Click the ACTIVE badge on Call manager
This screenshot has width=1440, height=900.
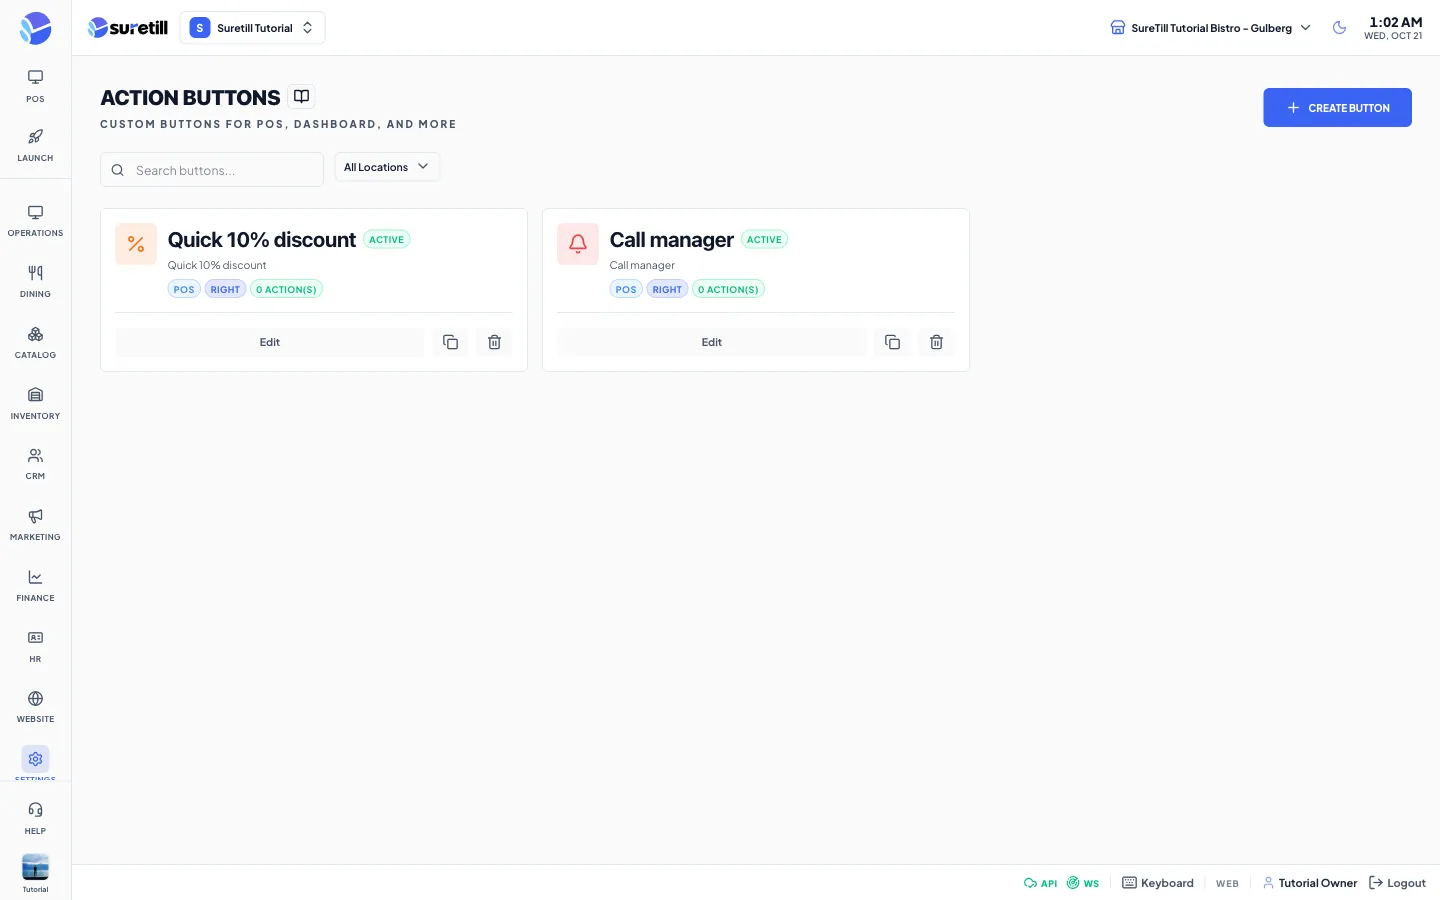pyautogui.click(x=764, y=240)
